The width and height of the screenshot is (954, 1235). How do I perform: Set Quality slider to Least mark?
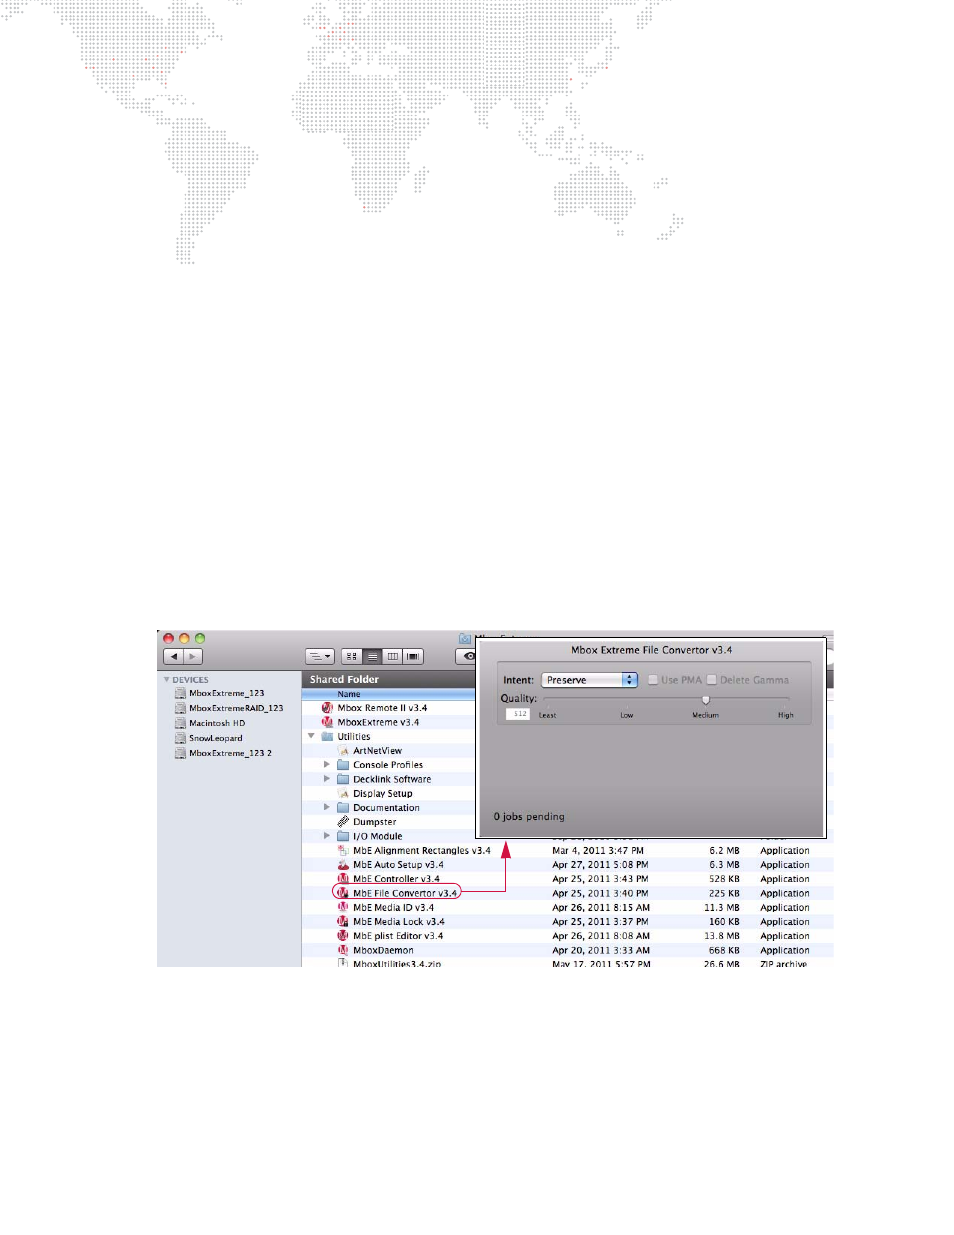point(547,715)
